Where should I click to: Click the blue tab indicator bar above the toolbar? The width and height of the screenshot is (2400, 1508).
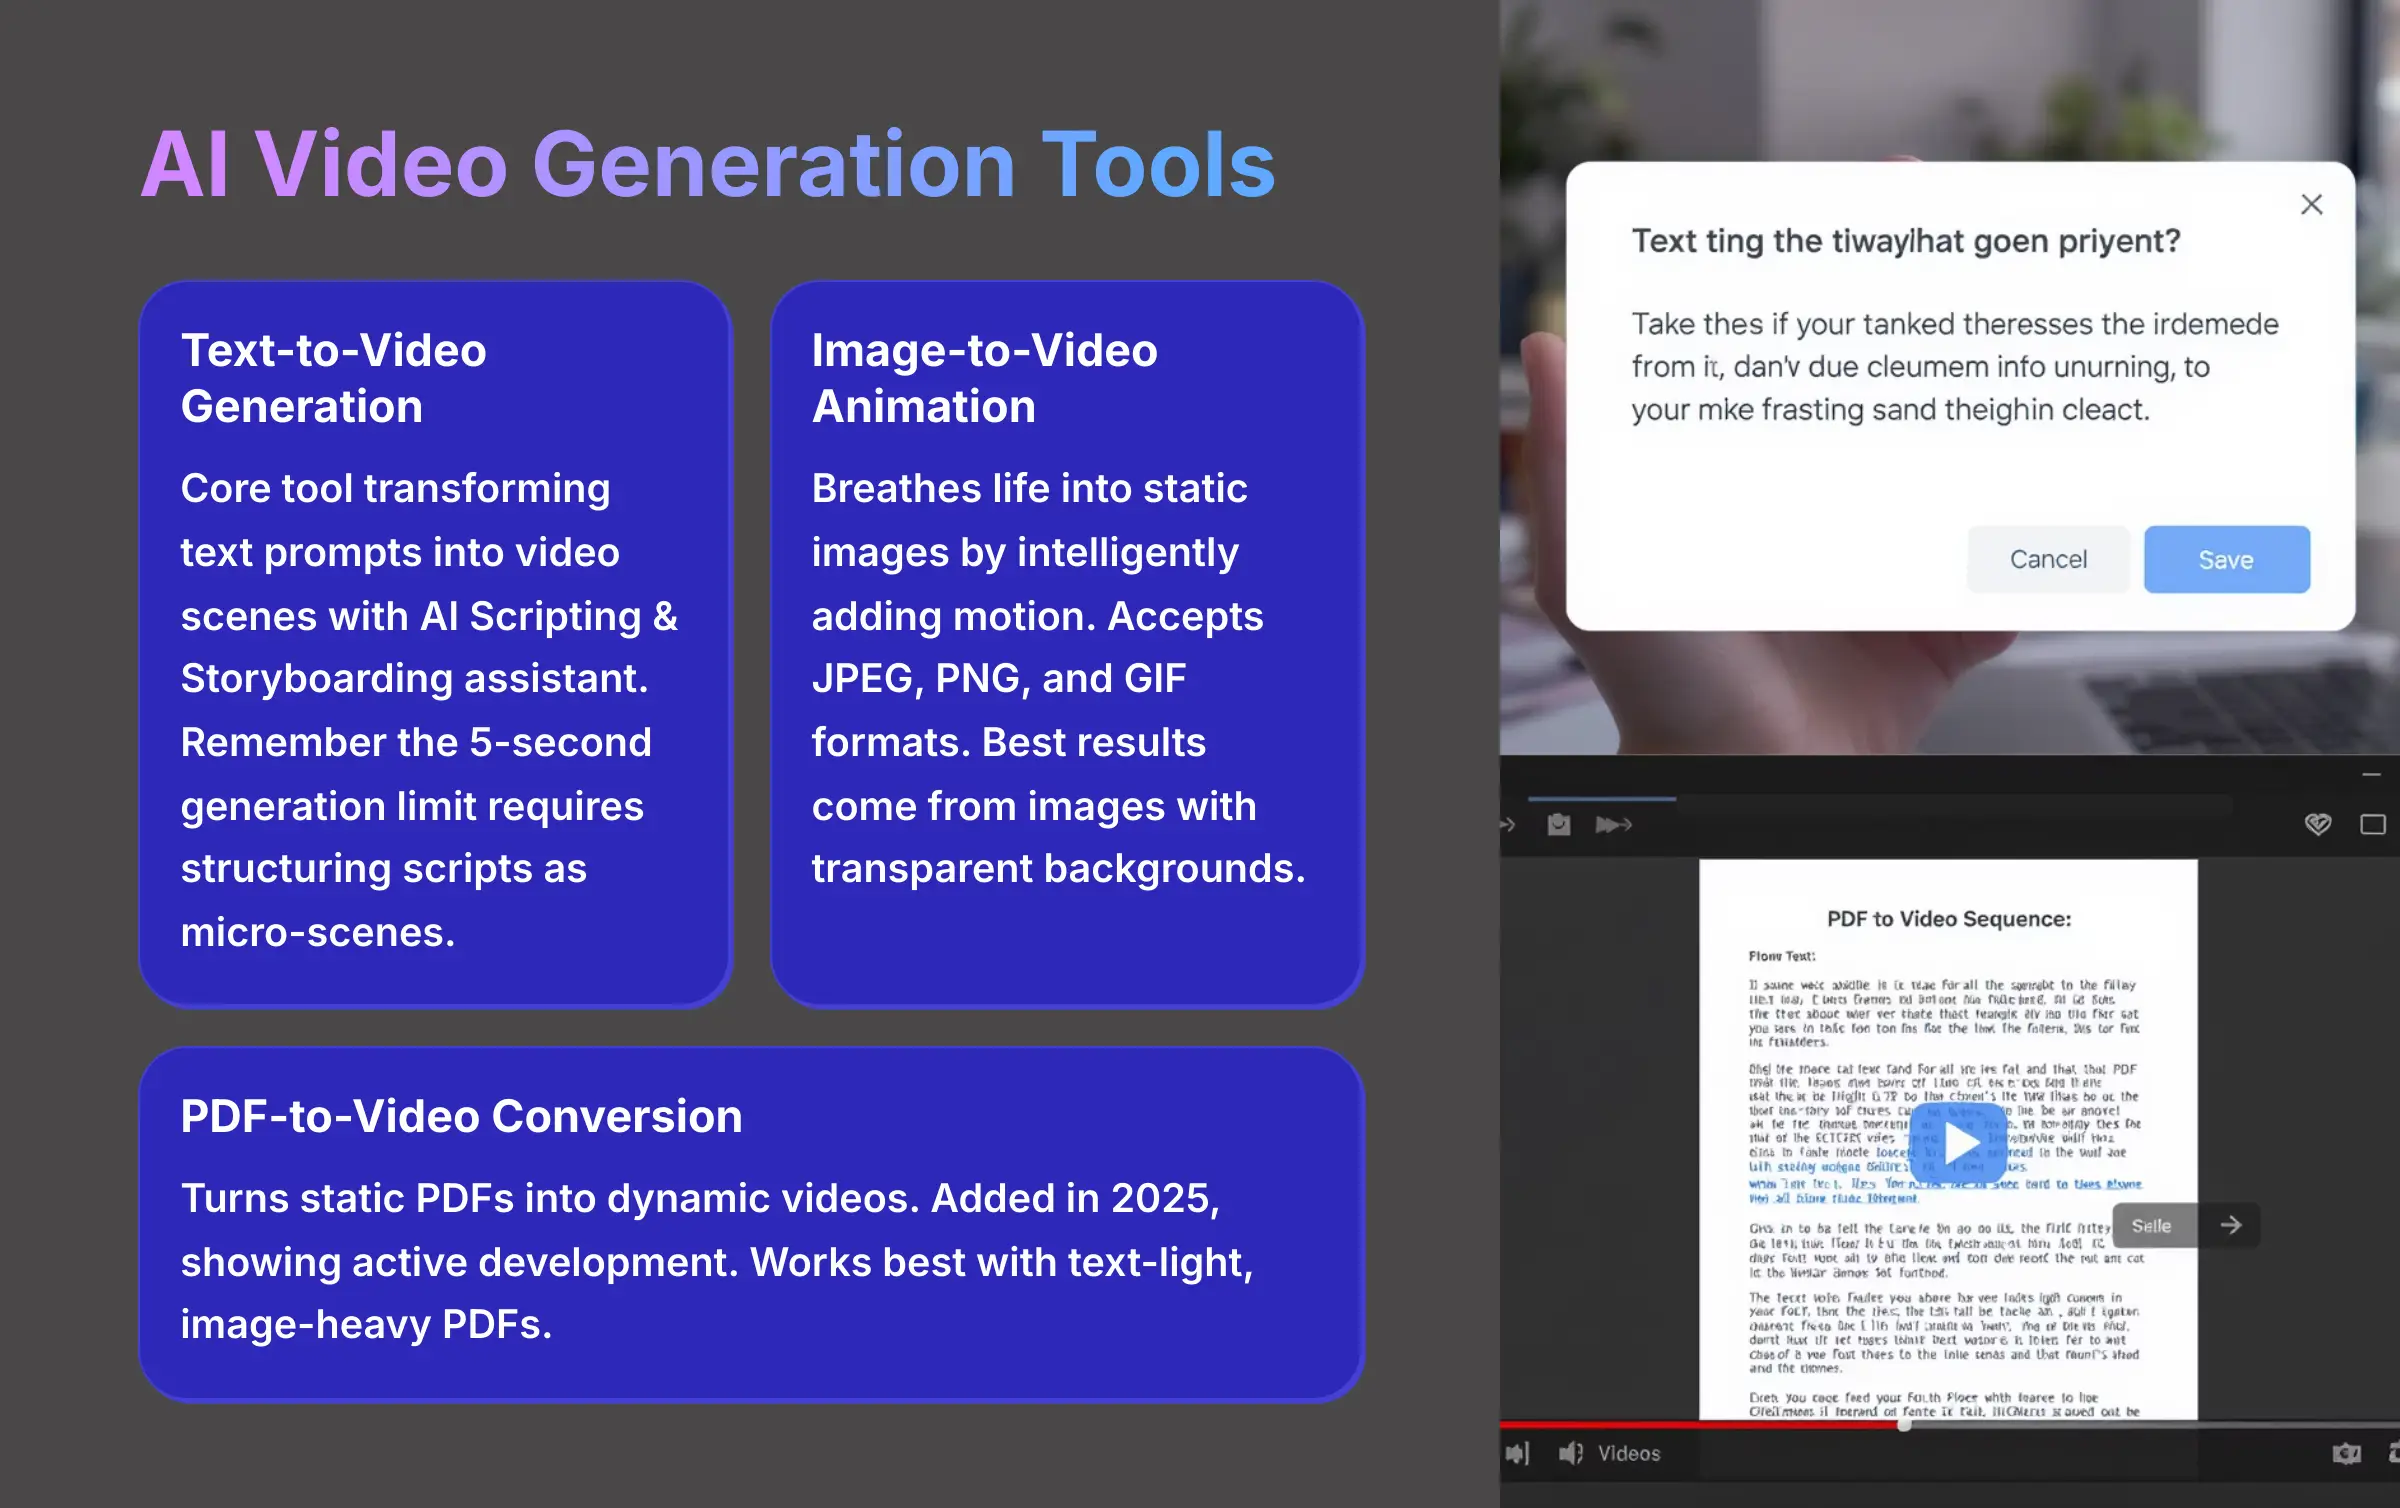click(1602, 799)
